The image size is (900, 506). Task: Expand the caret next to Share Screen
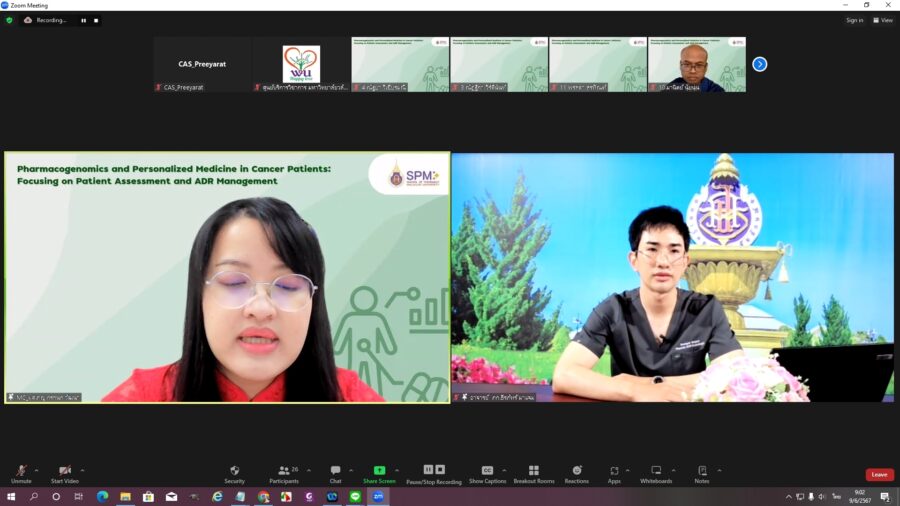[x=397, y=469]
